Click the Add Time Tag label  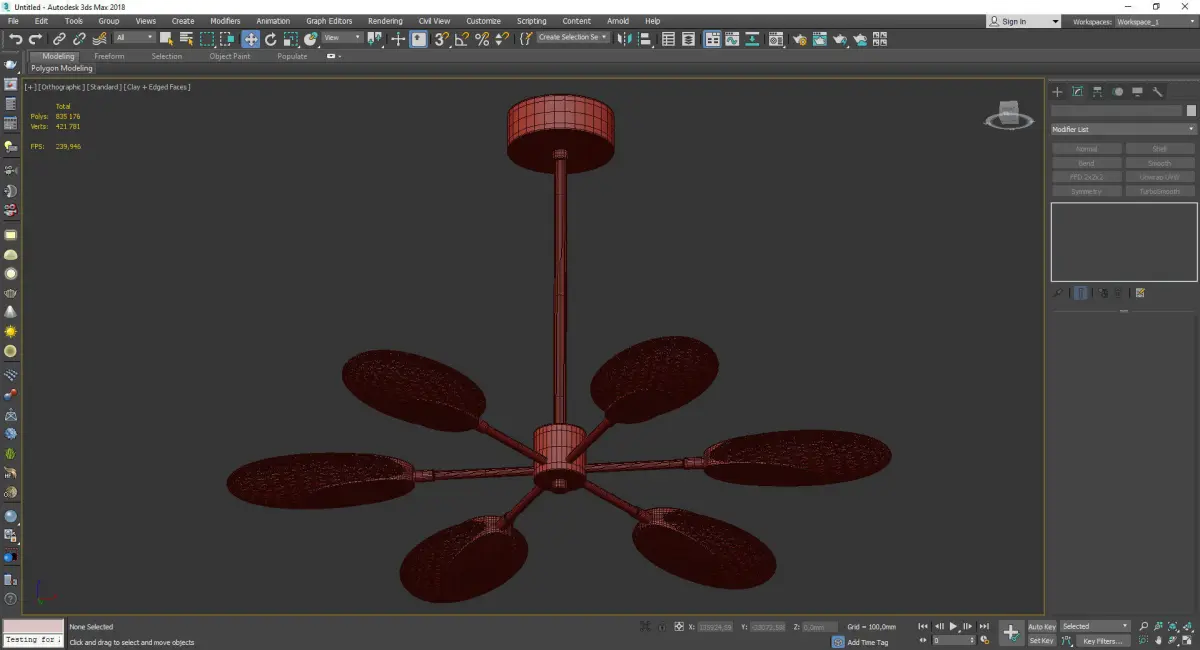point(868,642)
